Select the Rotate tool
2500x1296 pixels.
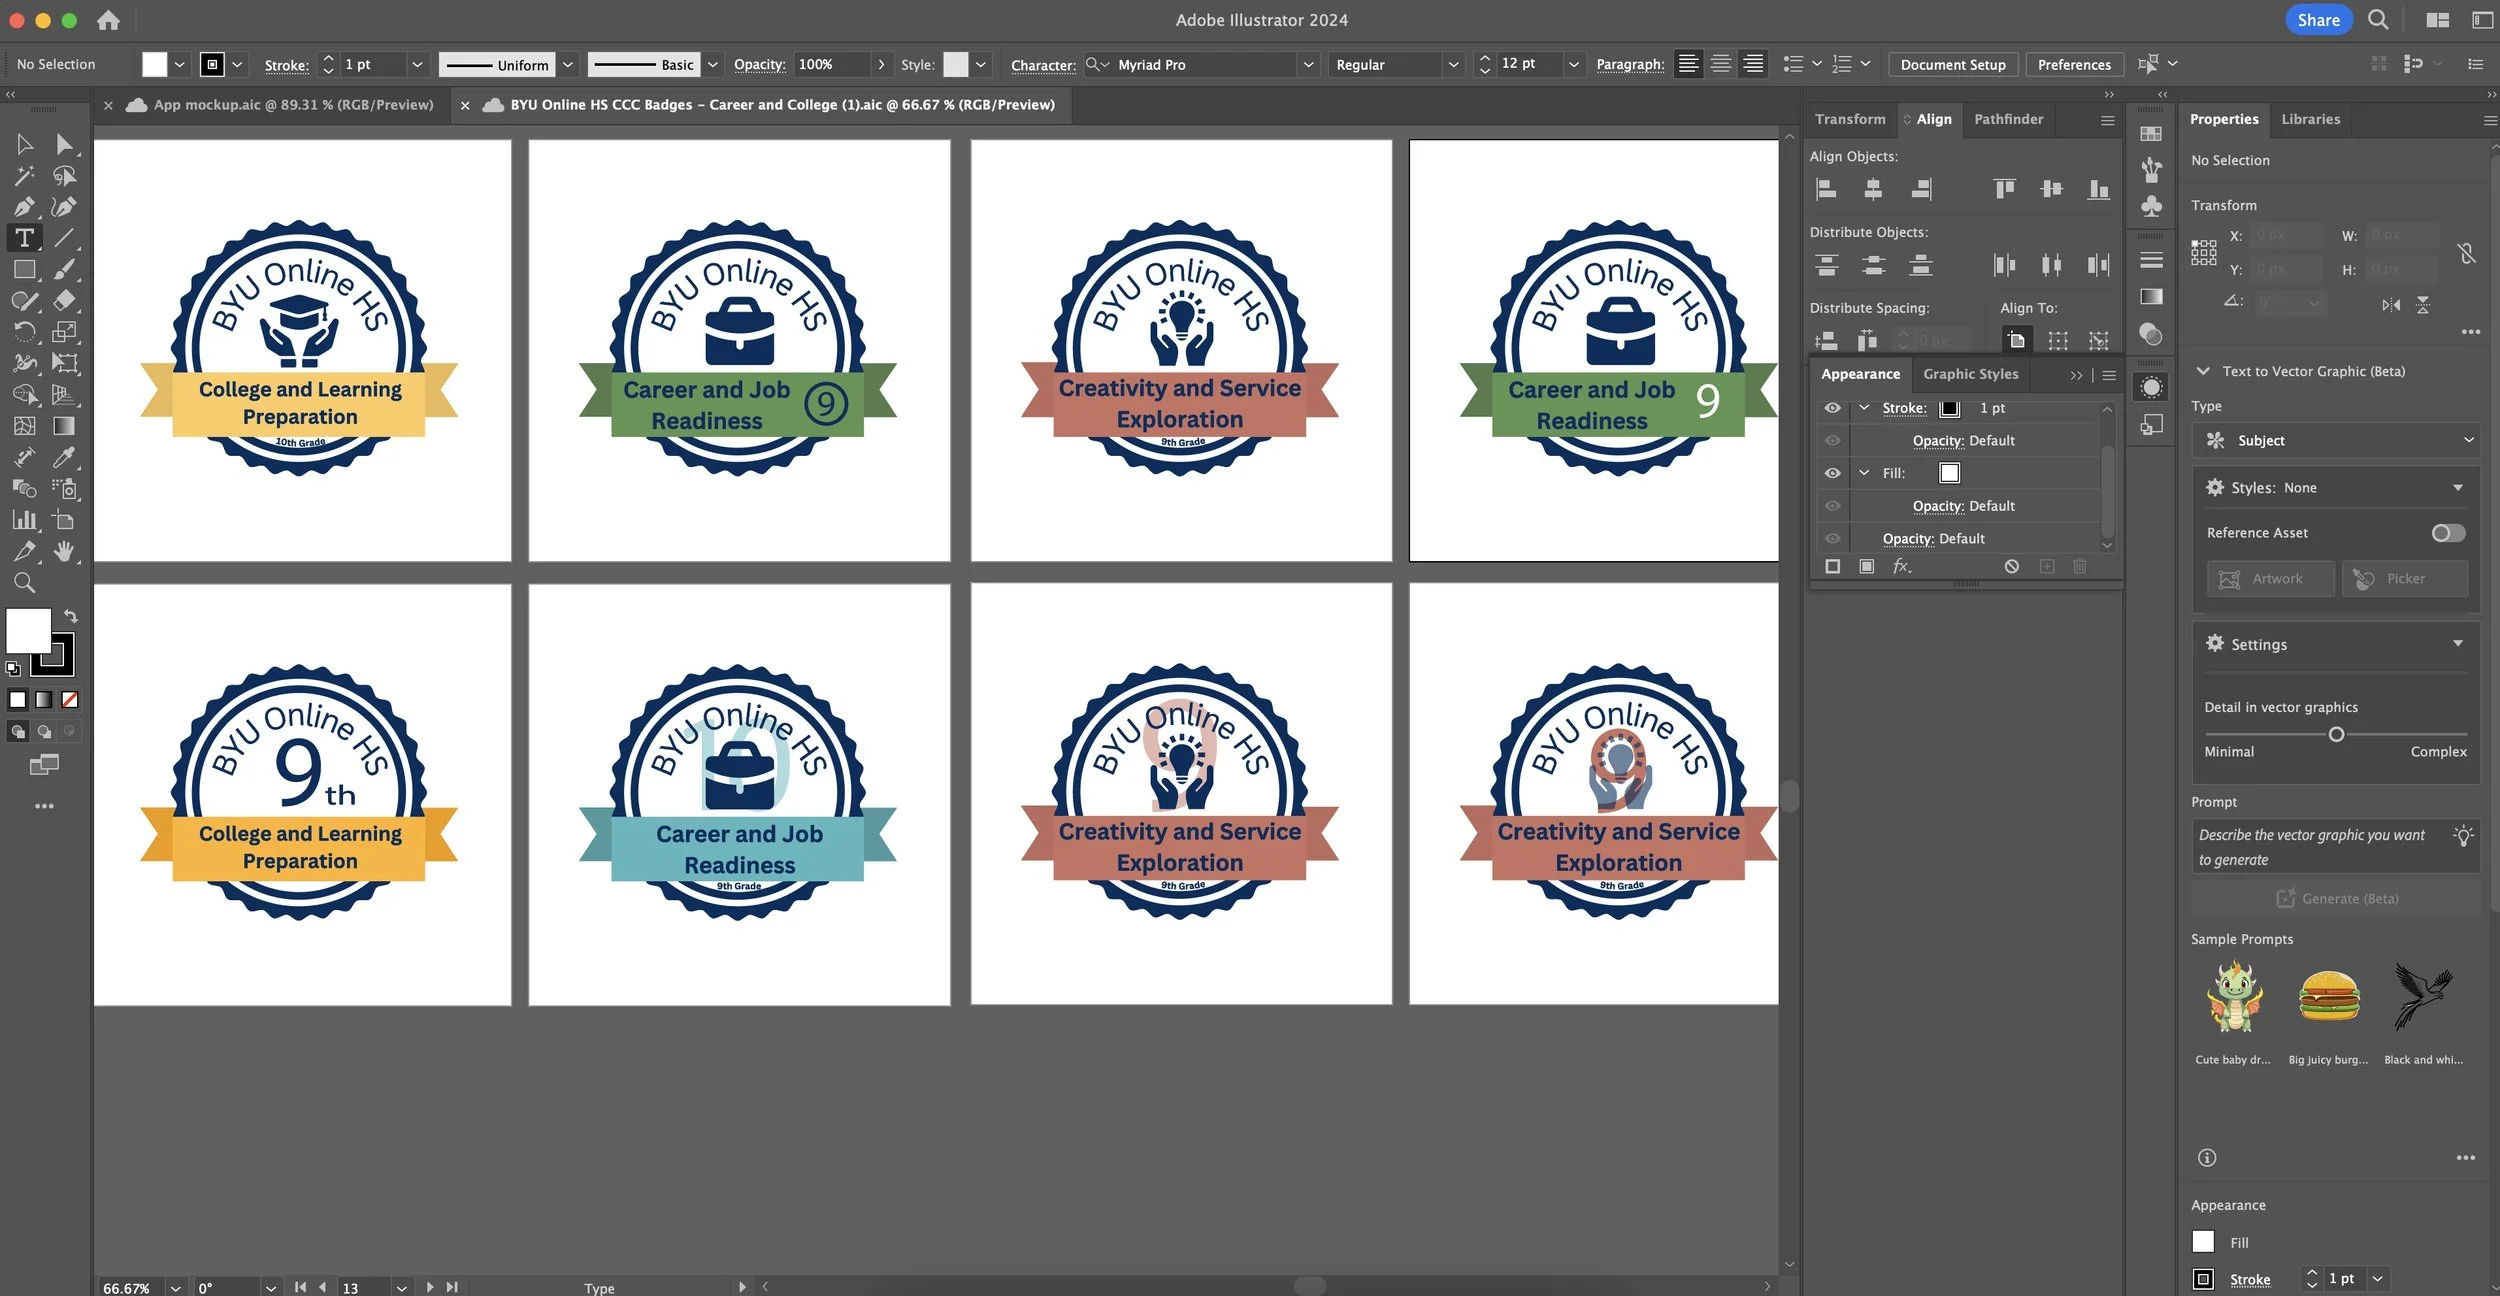point(25,331)
